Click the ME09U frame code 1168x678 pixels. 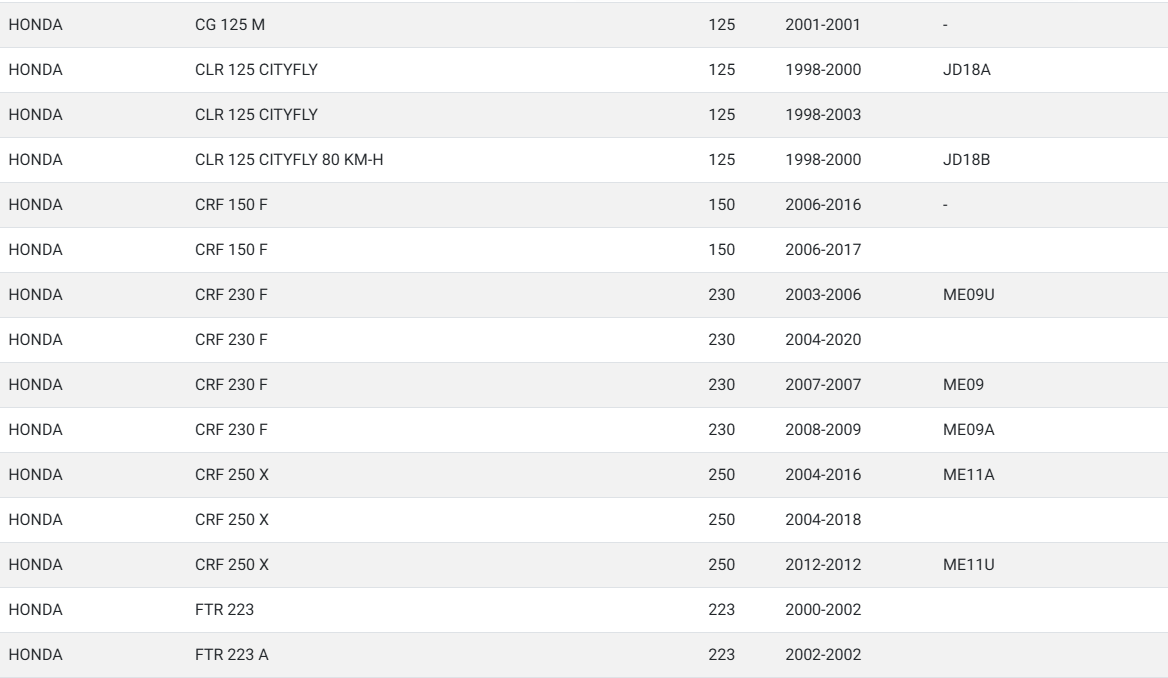968,294
